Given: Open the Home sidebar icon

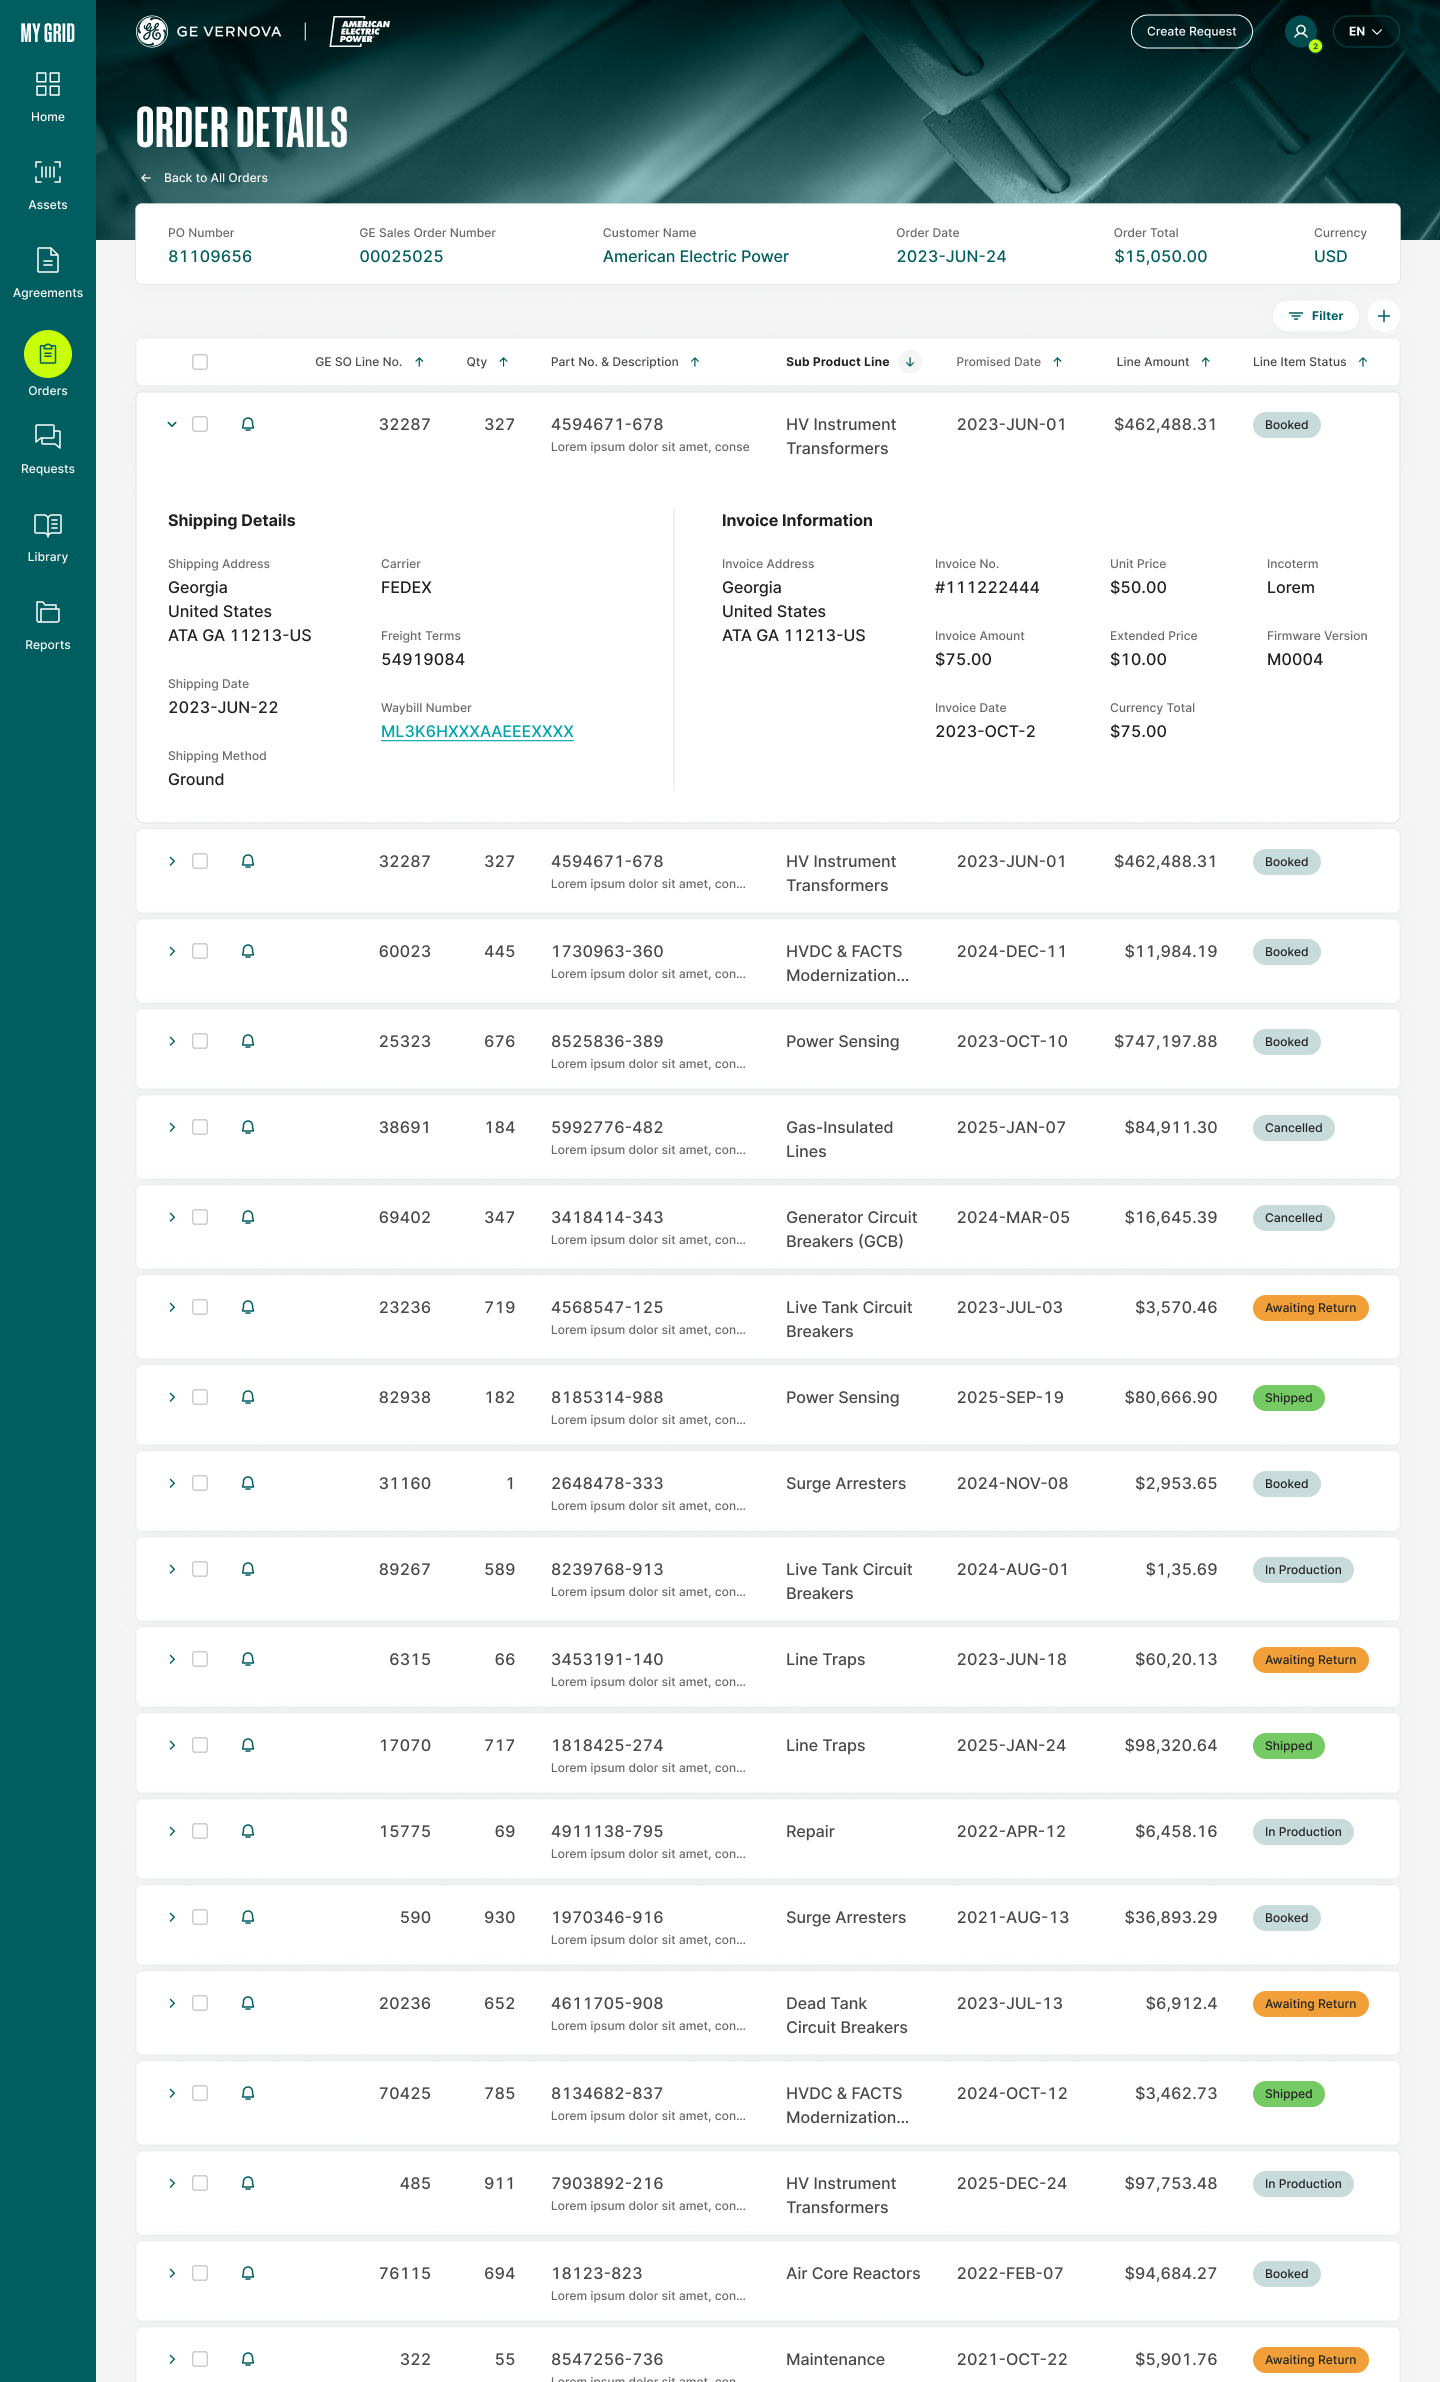Looking at the screenshot, I should pyautogui.click(x=48, y=84).
